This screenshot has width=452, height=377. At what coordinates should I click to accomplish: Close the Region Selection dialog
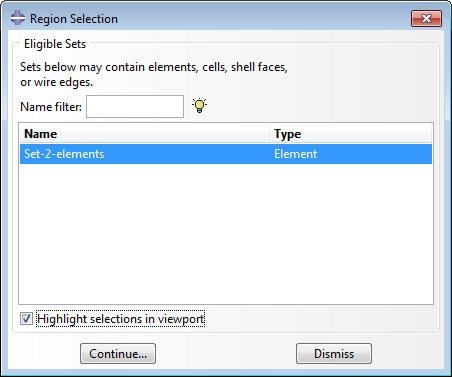426,18
